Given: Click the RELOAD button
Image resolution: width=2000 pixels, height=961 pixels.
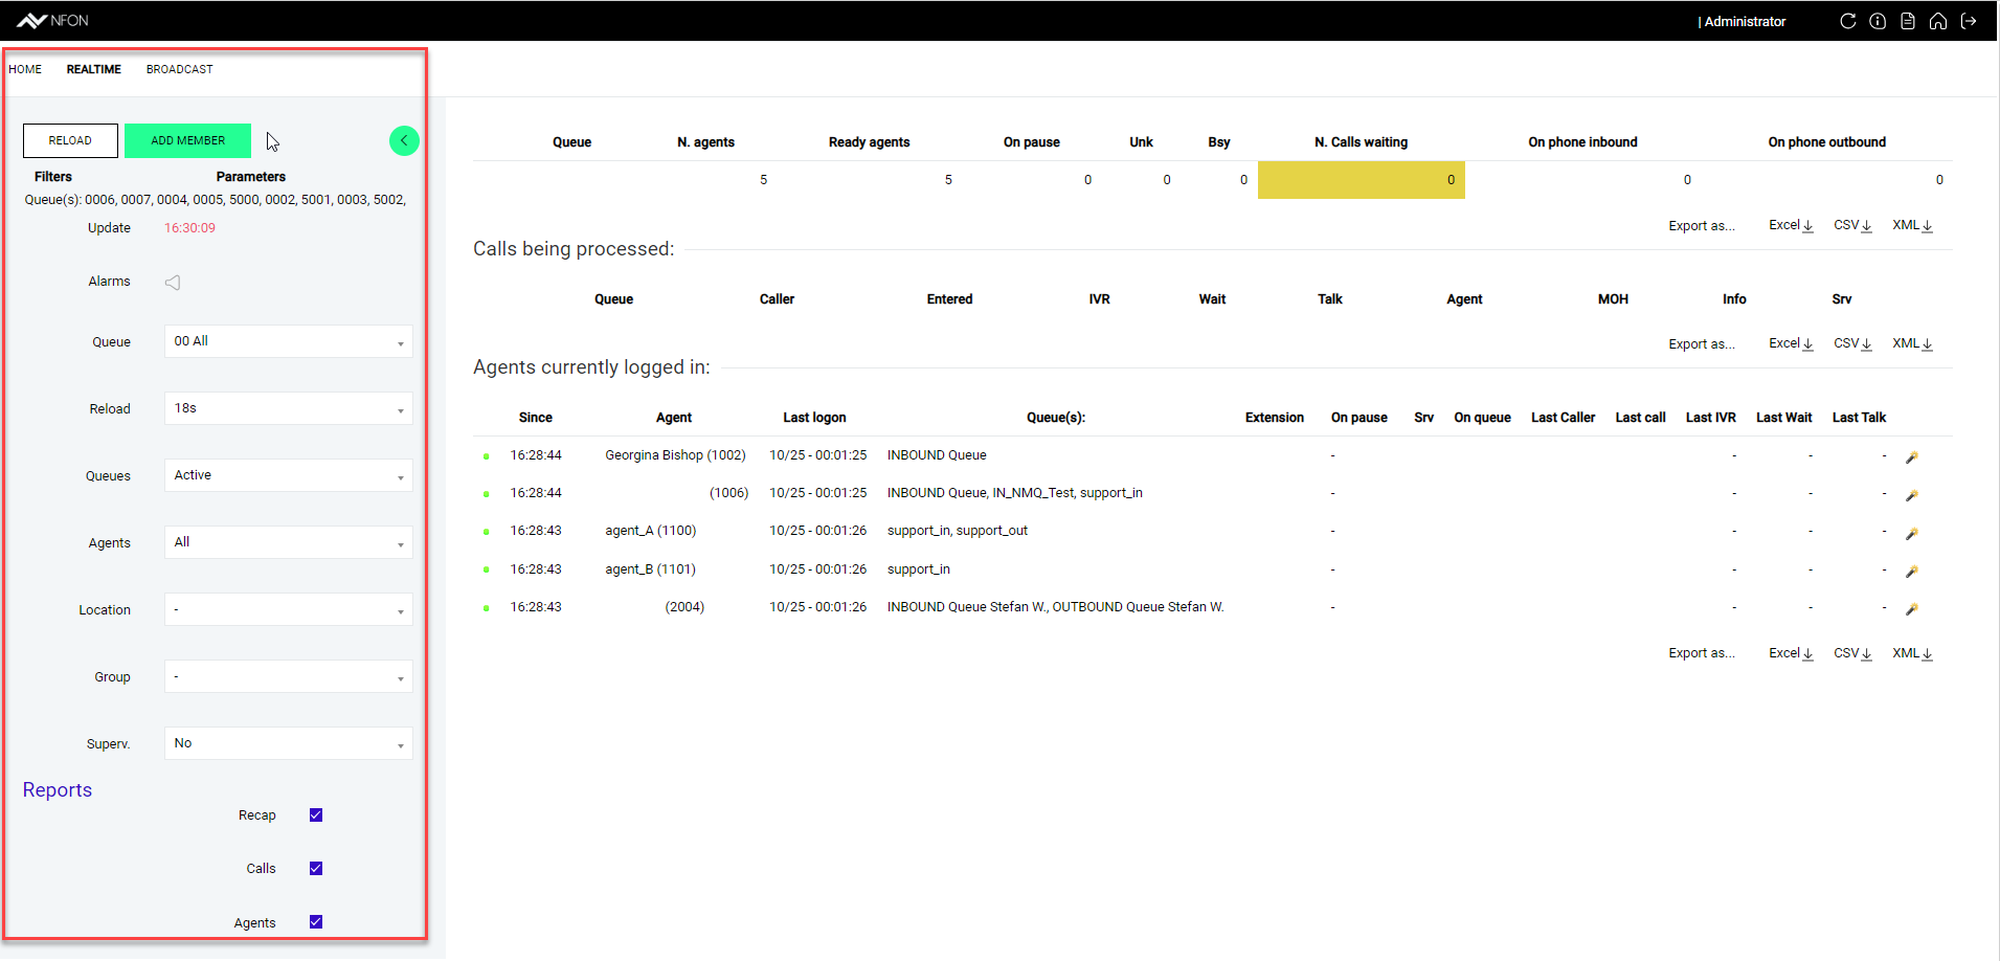Looking at the screenshot, I should [x=70, y=141].
